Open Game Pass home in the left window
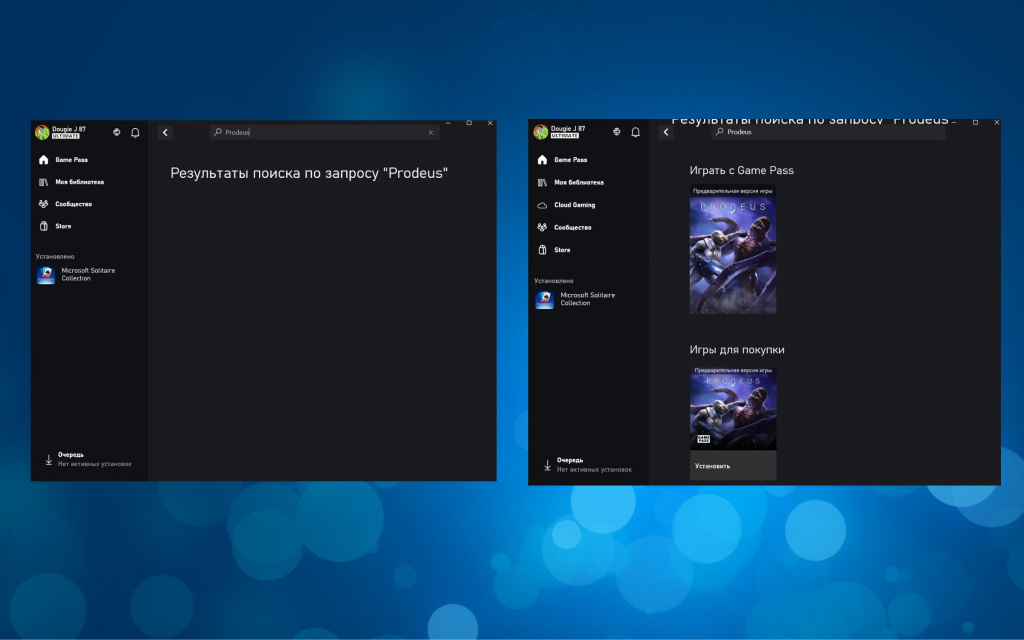The image size is (1024, 640). point(70,160)
